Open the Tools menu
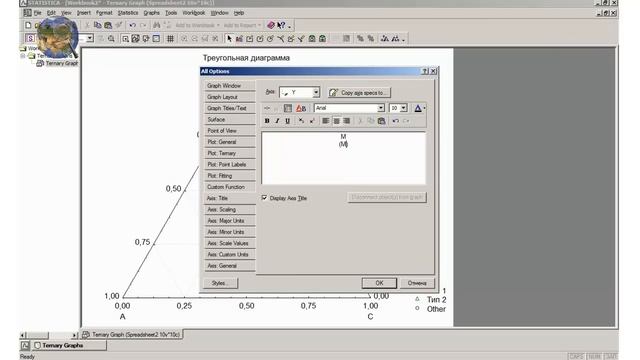The width and height of the screenshot is (640, 360). pos(171,13)
